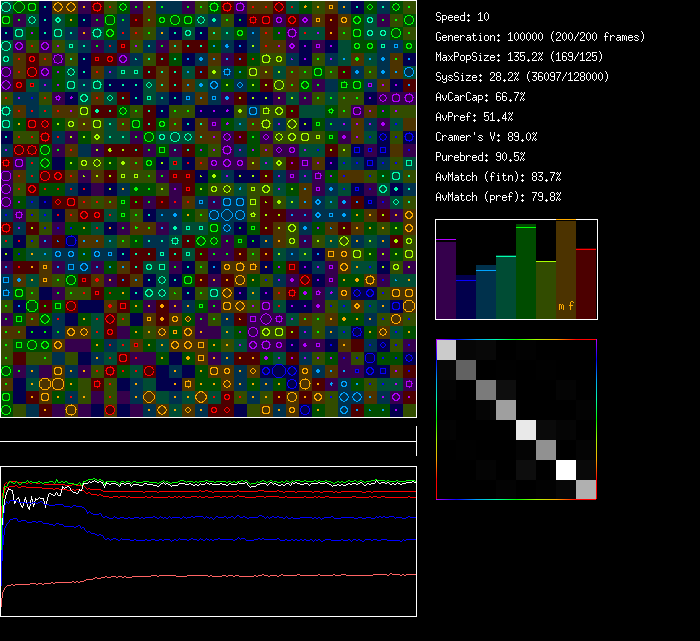Select the orange bar labeled m f
The image size is (700, 641).
point(566,270)
